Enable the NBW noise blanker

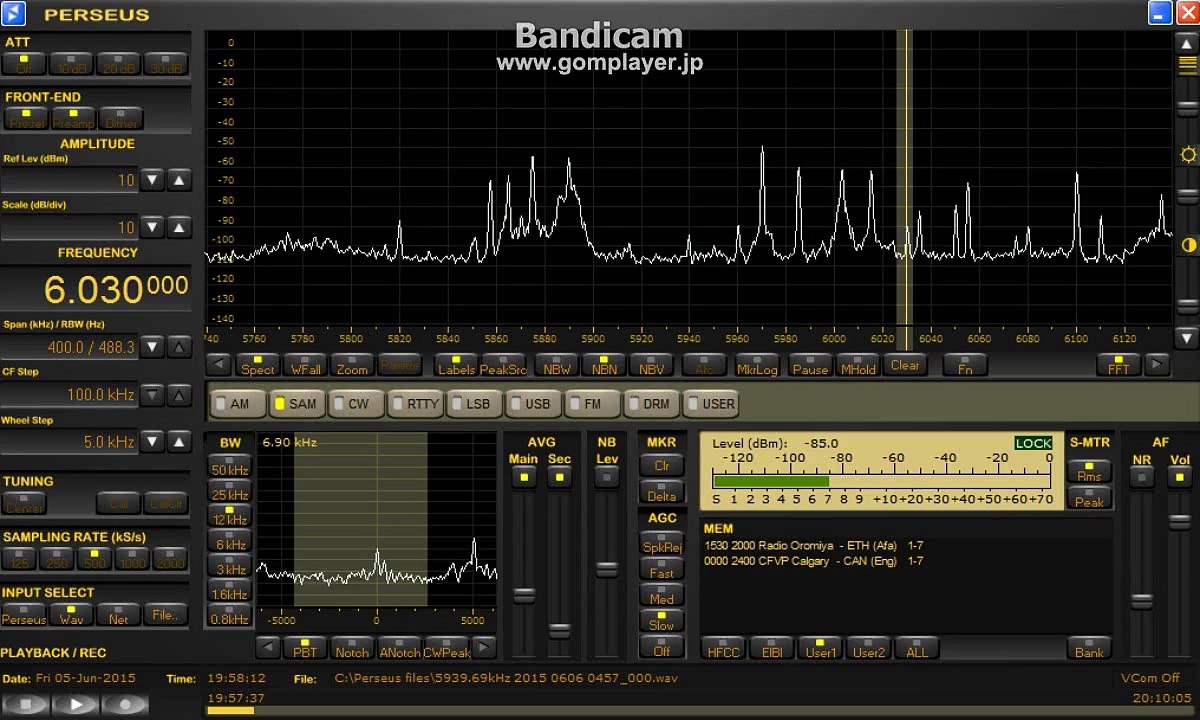[x=556, y=365]
